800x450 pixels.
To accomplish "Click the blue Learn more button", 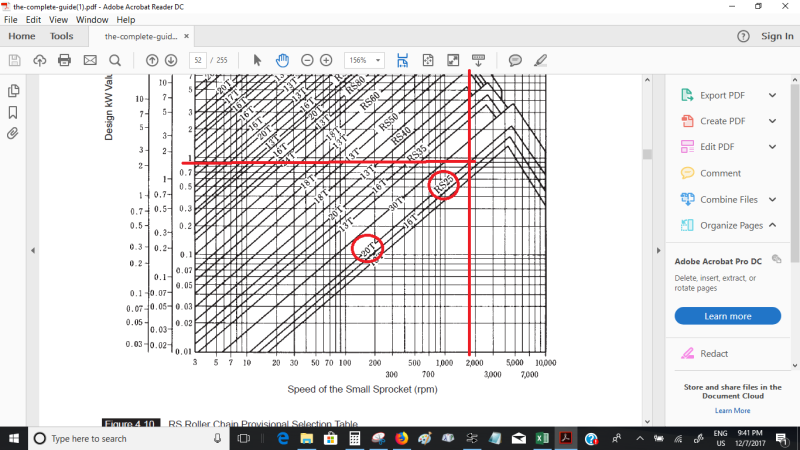I will coord(728,316).
